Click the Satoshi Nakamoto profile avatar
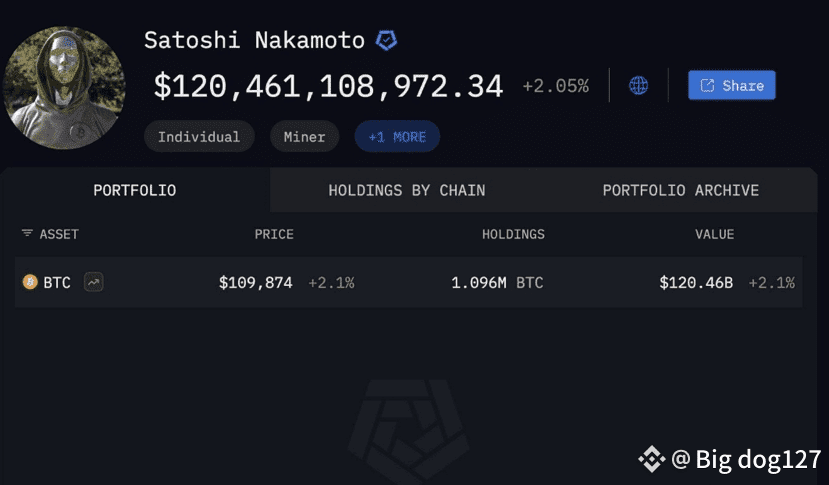This screenshot has height=485, width=829. tap(64, 88)
